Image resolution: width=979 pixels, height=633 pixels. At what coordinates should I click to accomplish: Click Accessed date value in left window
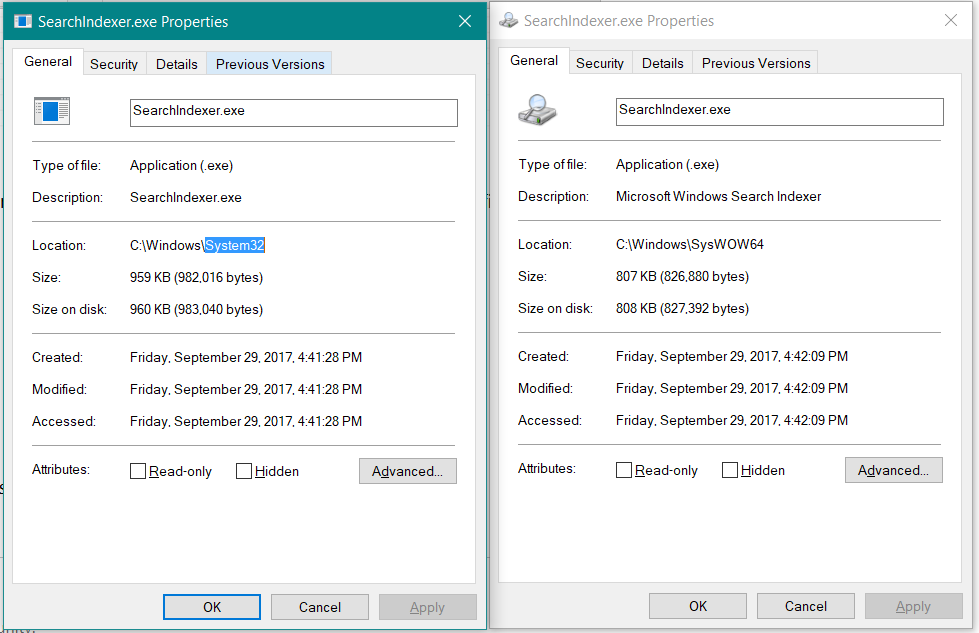246,421
